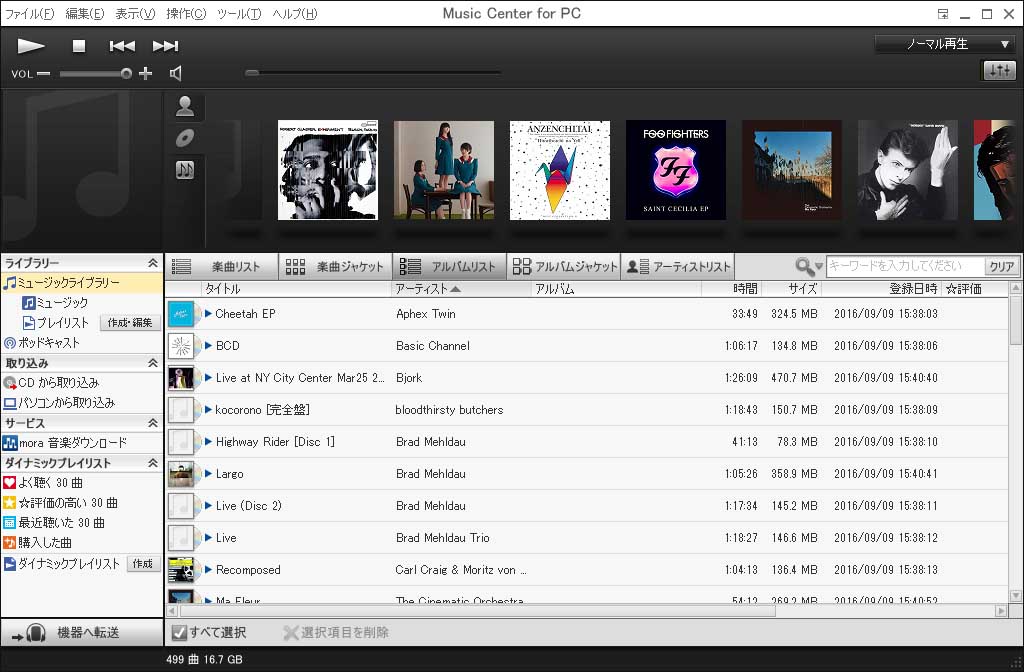Expand the Cheetah EP album row
This screenshot has height=672, width=1024.
(208, 313)
